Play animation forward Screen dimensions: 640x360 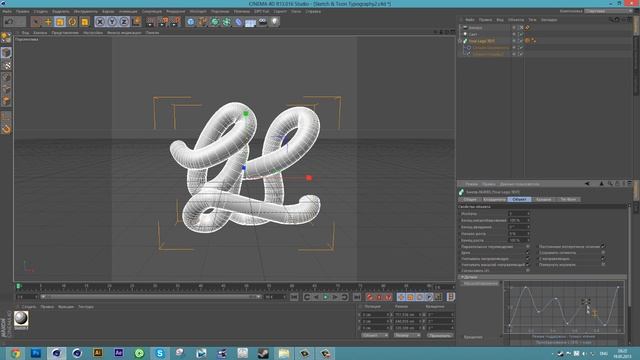click(x=325, y=297)
